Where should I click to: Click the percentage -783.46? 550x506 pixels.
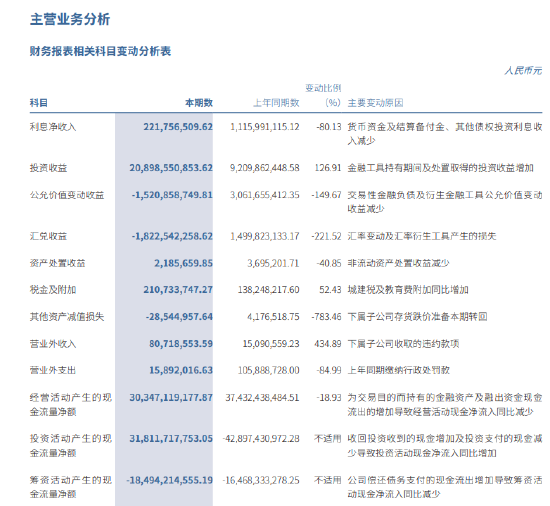(326, 317)
